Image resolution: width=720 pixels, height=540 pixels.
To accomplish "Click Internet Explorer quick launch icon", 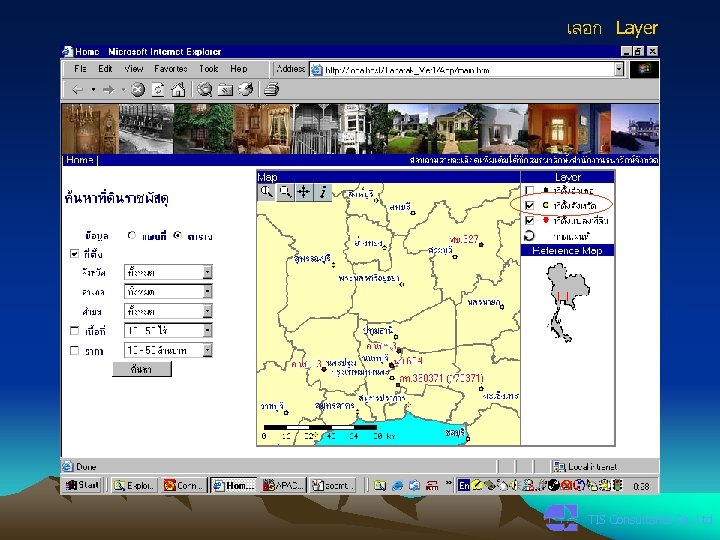I will click(397, 485).
